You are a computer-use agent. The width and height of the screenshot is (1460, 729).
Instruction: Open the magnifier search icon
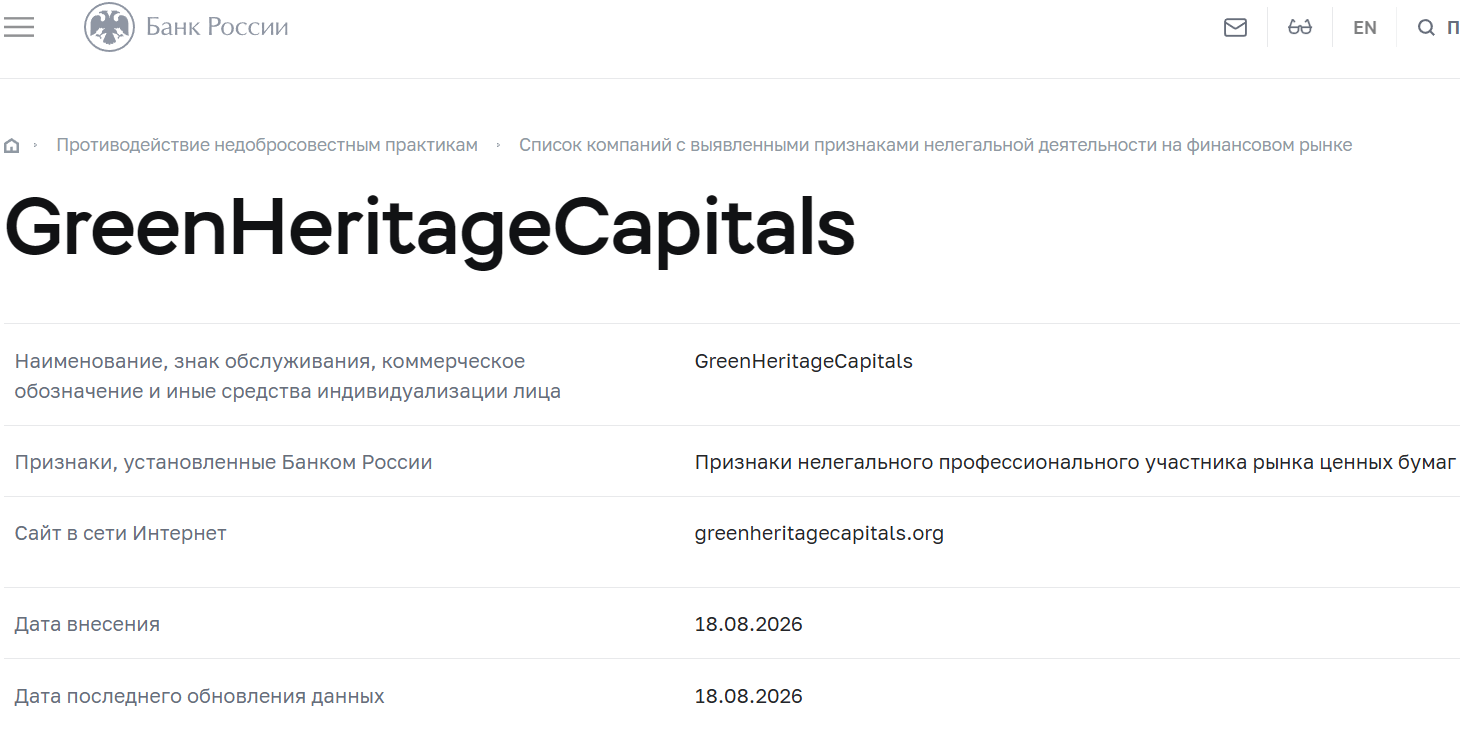[x=1426, y=28]
